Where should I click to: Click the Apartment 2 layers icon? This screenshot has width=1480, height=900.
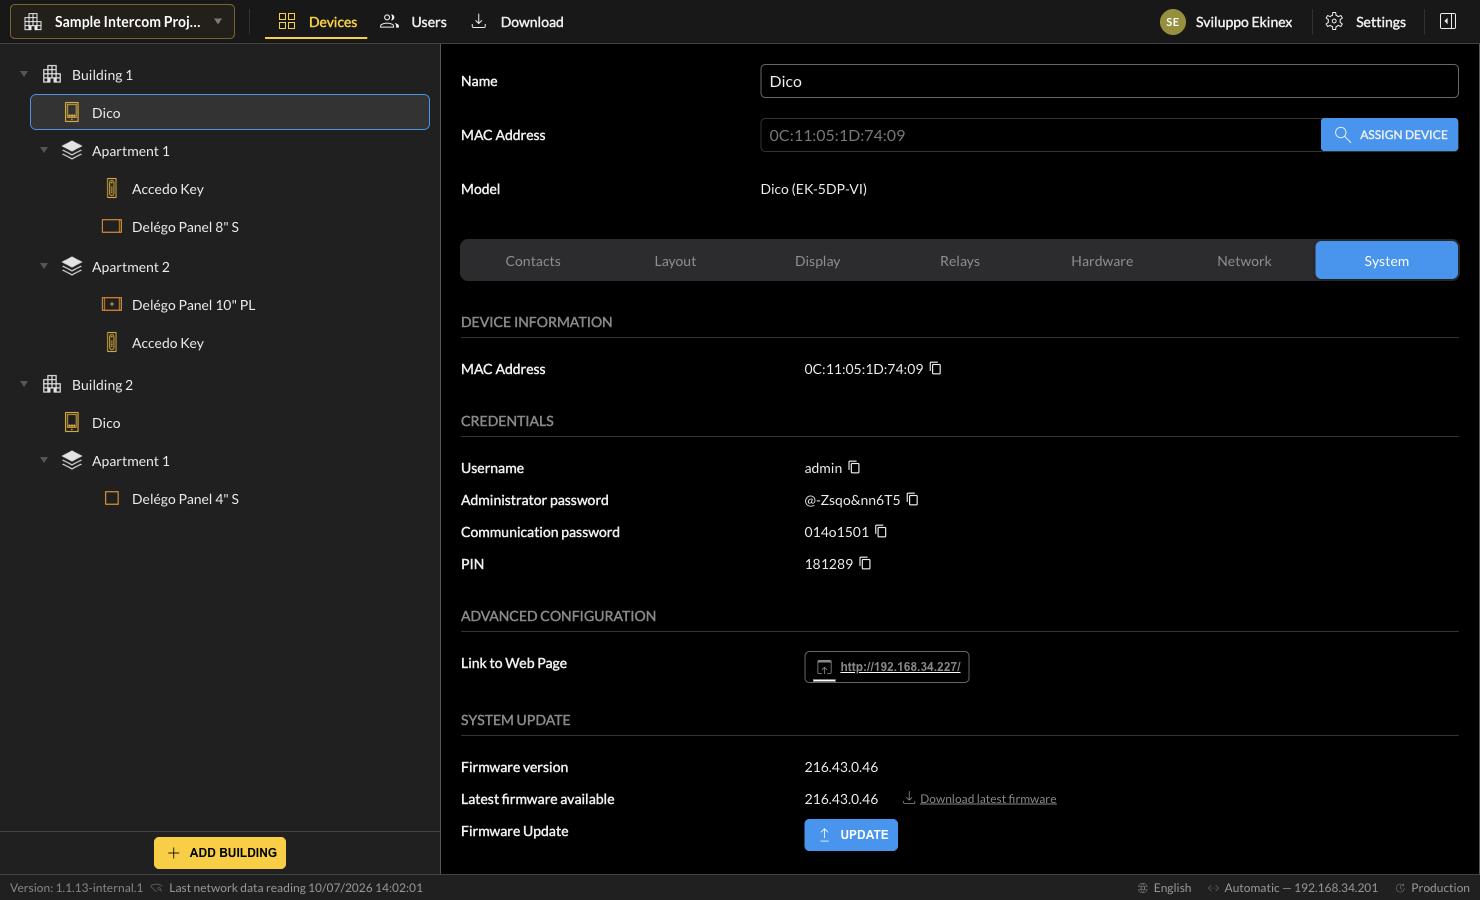click(x=72, y=266)
